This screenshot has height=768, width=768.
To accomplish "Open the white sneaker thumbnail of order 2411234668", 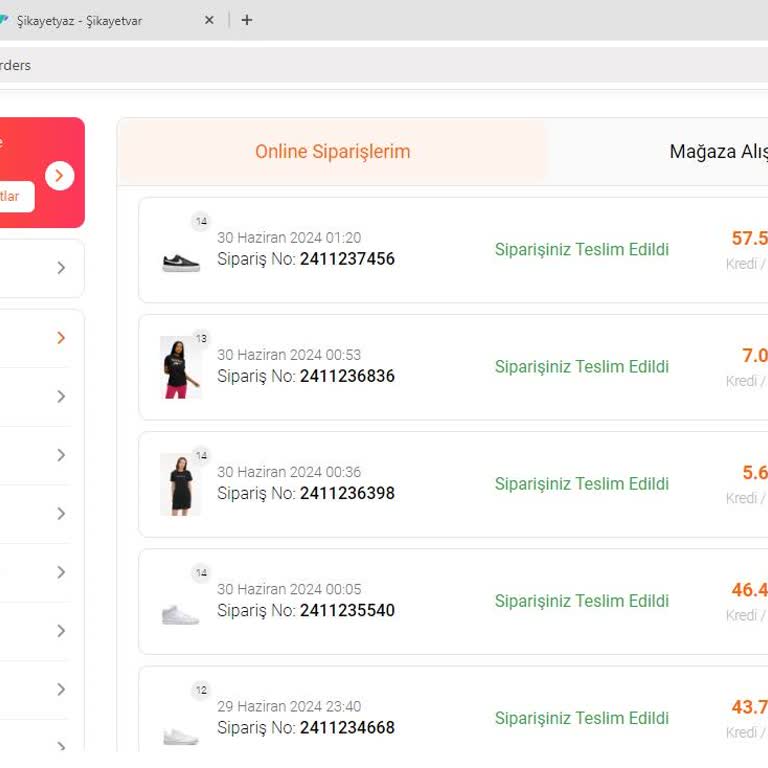I will point(180,736).
